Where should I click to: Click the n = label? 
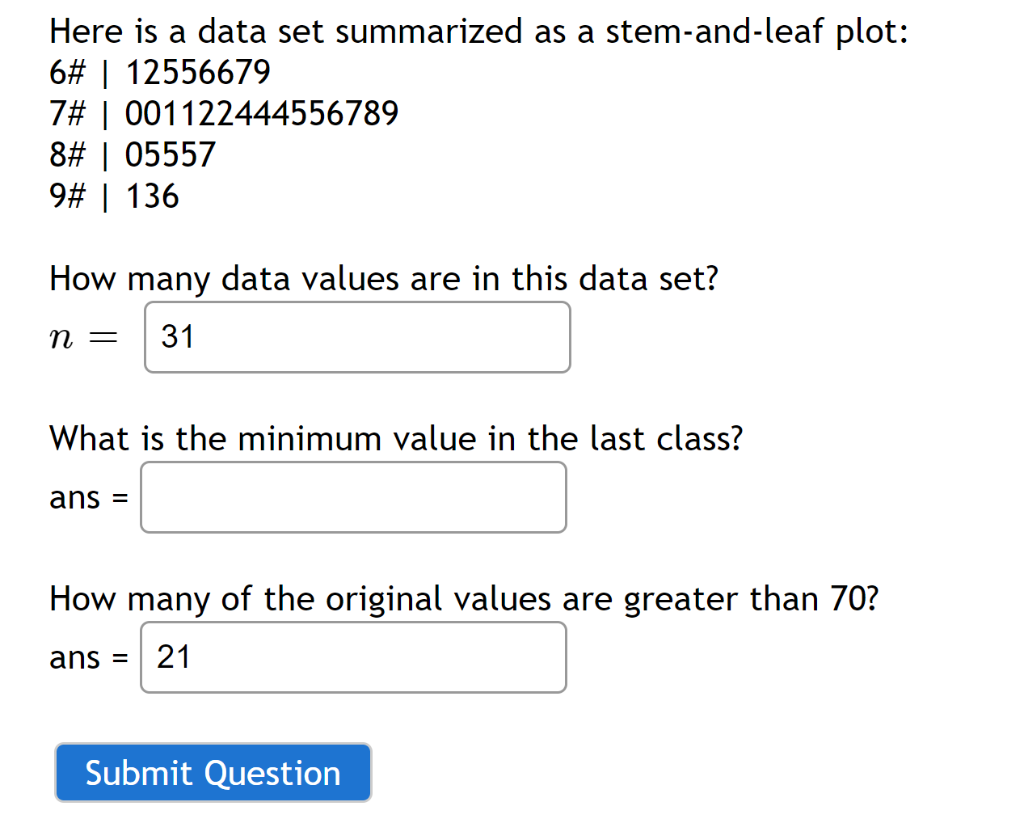click(85, 337)
